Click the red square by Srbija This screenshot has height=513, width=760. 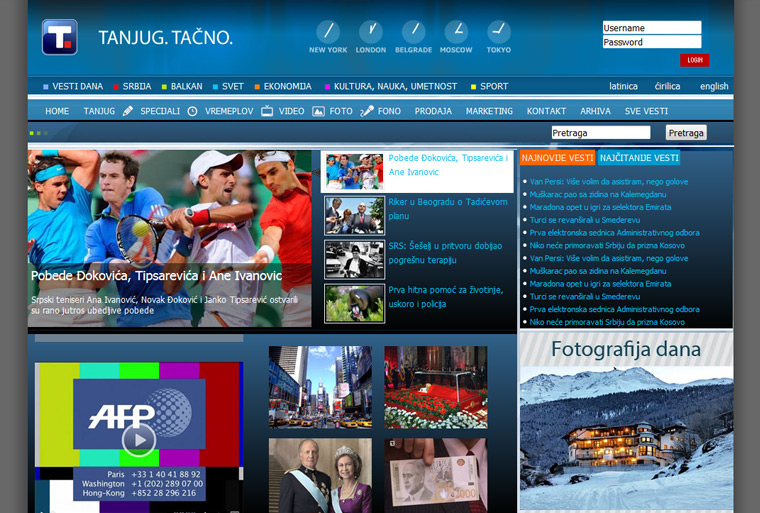(x=116, y=87)
